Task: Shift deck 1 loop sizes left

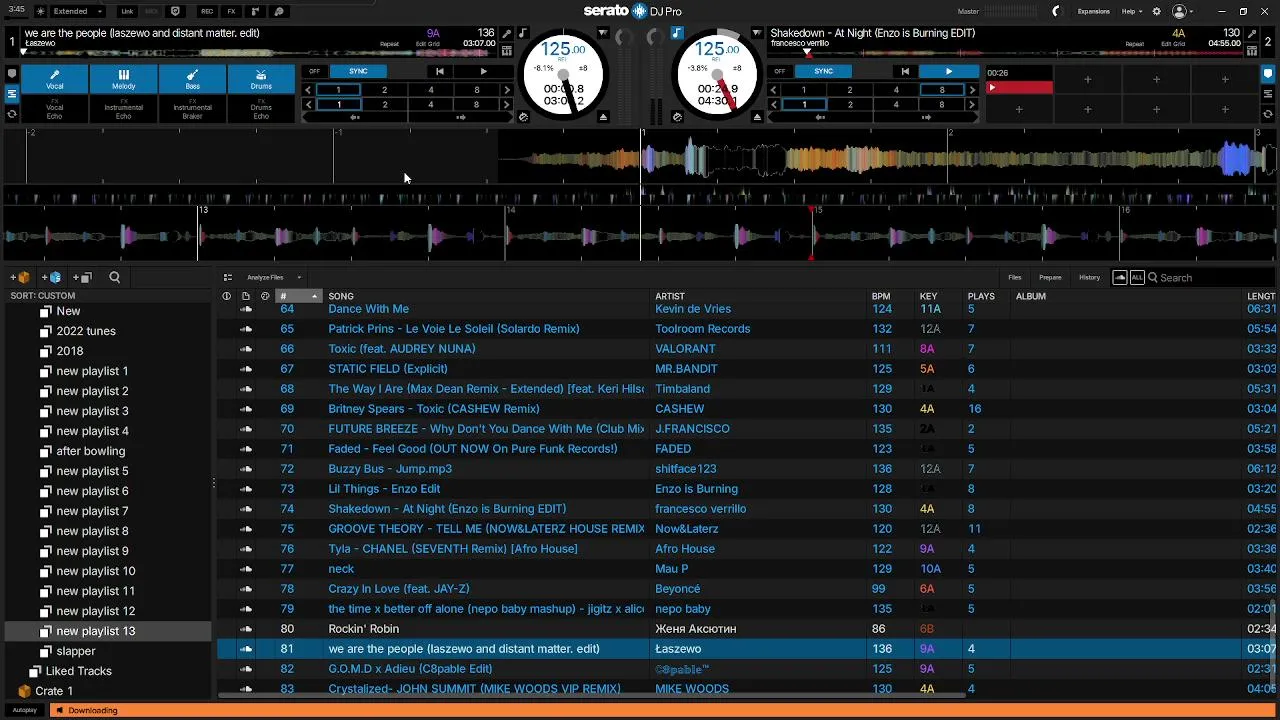Action: [x=308, y=90]
